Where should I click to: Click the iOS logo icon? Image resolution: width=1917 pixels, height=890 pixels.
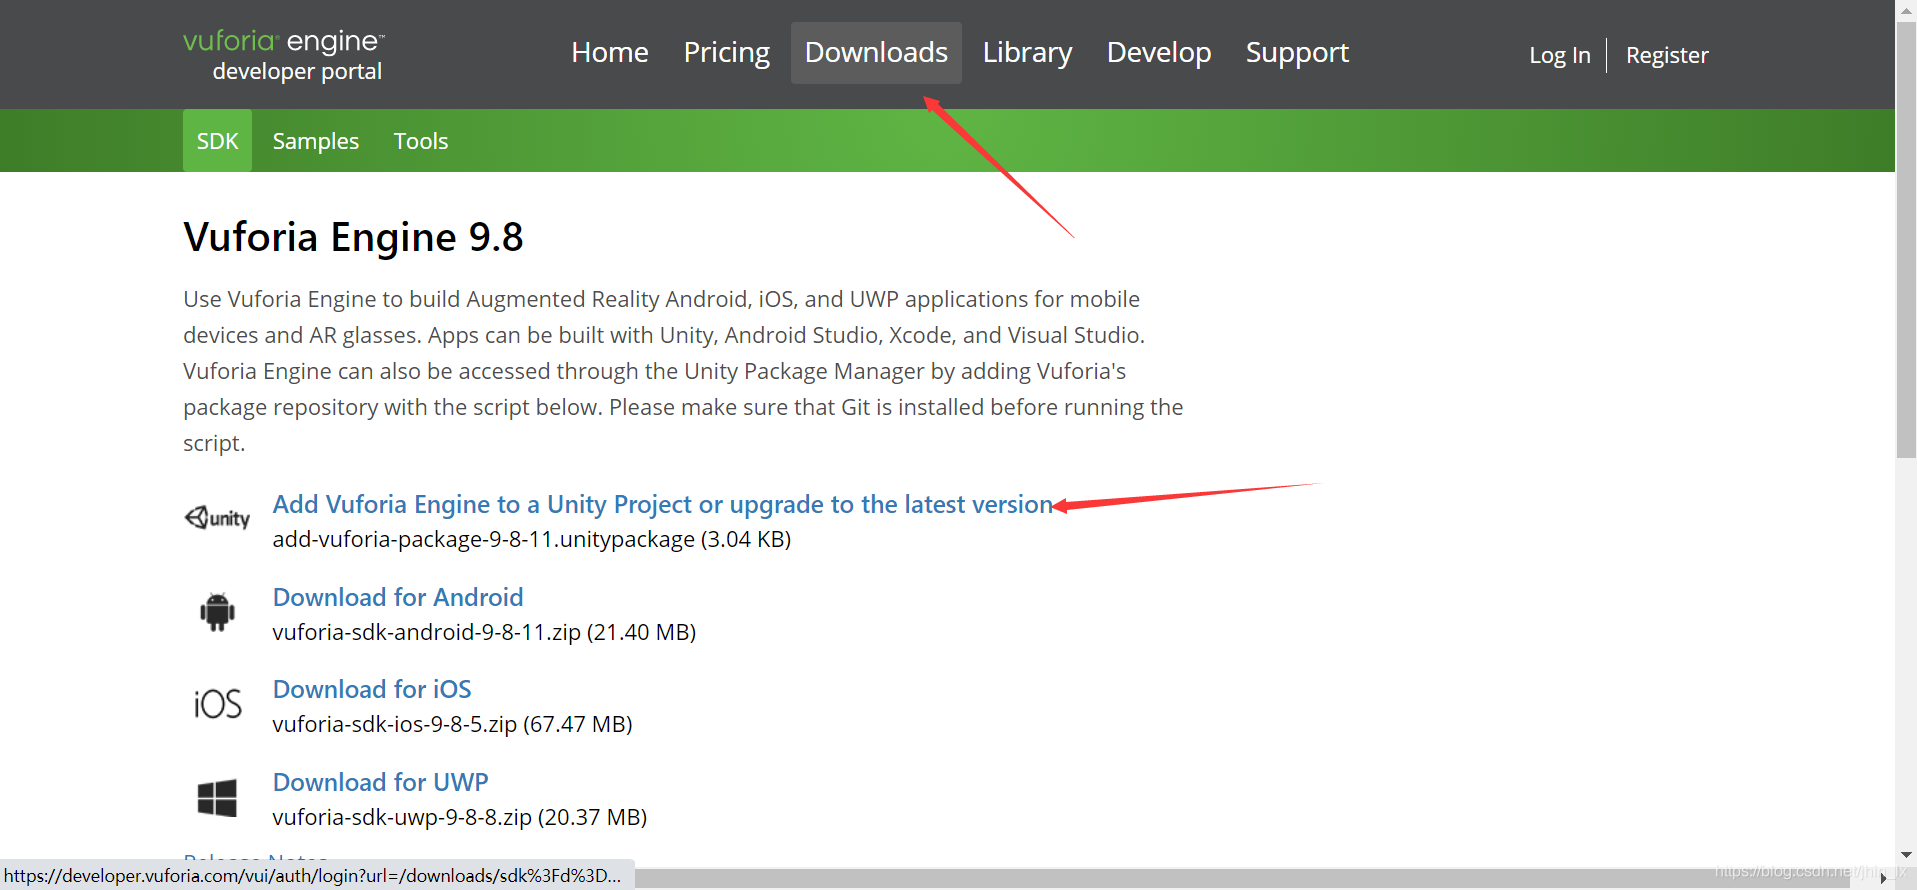point(217,704)
